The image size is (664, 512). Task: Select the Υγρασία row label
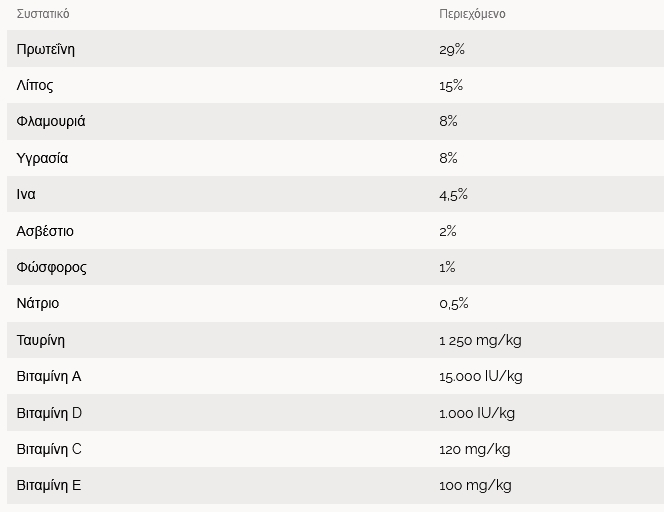pos(42,158)
